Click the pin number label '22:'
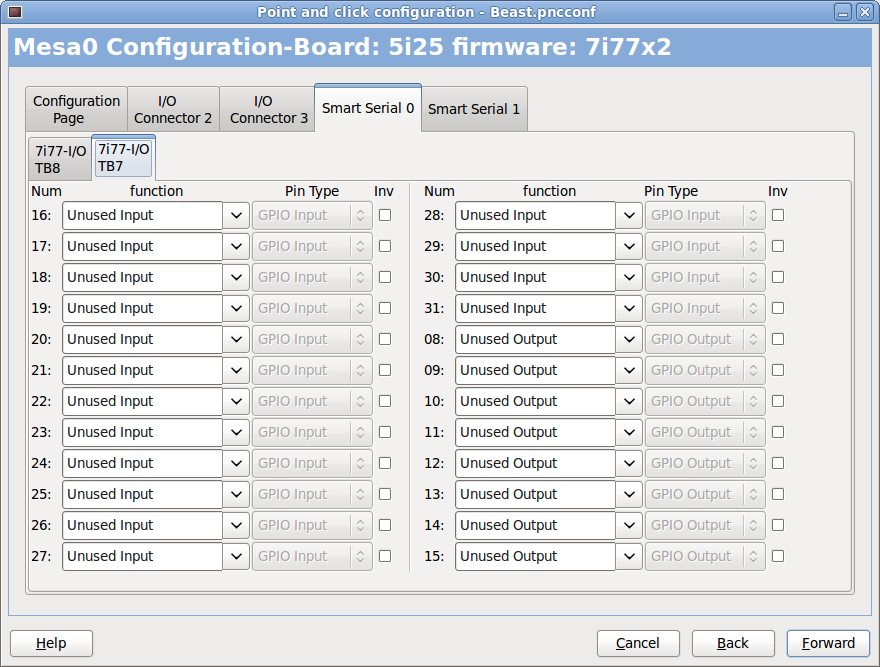Viewport: 880px width, 667px height. [41, 401]
